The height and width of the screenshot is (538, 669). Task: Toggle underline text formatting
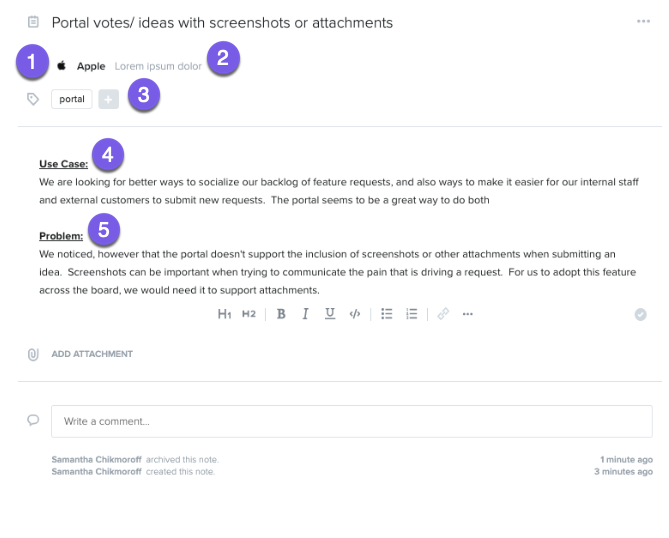pos(330,314)
